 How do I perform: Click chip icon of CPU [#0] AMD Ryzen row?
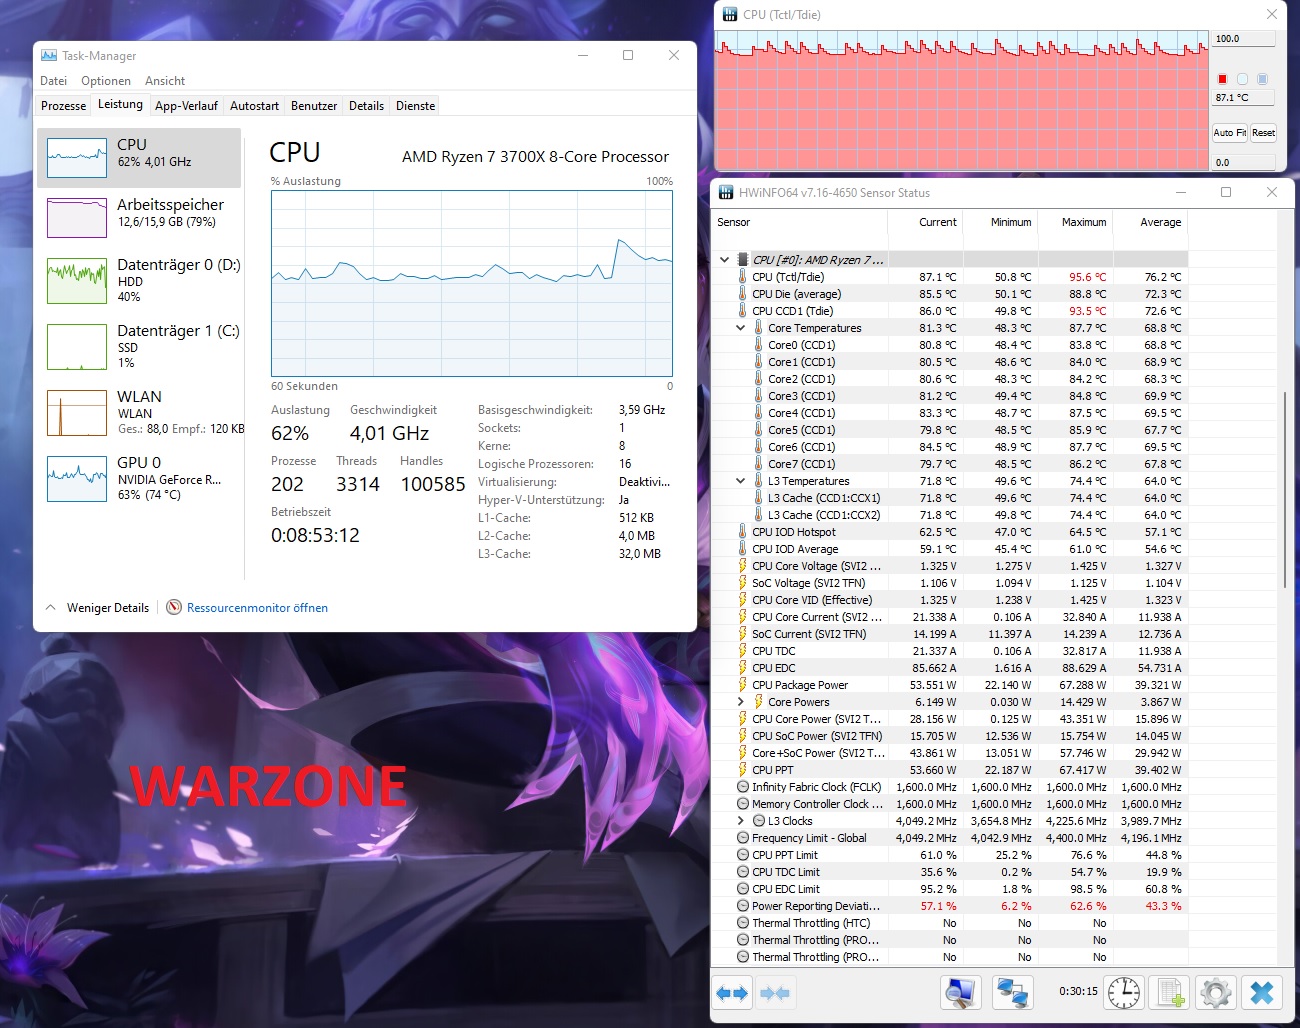(x=742, y=260)
